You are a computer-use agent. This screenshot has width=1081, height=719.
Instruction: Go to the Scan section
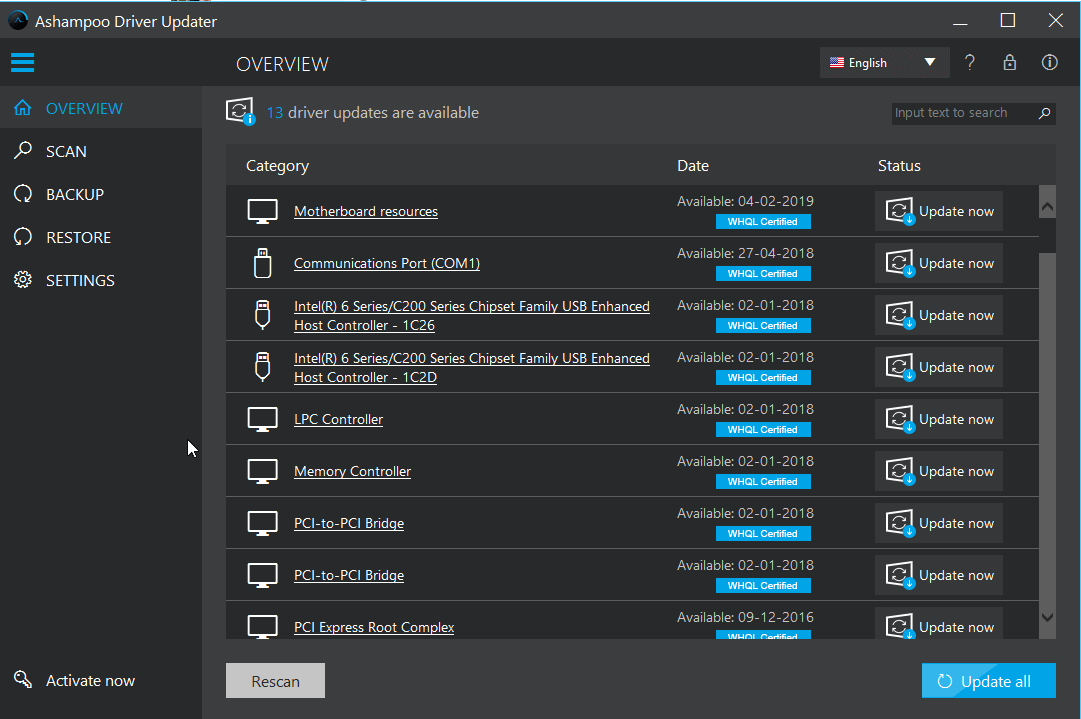66,151
